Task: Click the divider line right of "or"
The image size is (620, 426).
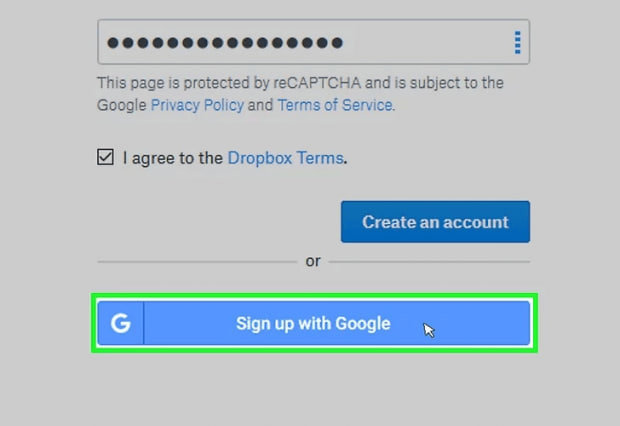Action: coord(429,262)
